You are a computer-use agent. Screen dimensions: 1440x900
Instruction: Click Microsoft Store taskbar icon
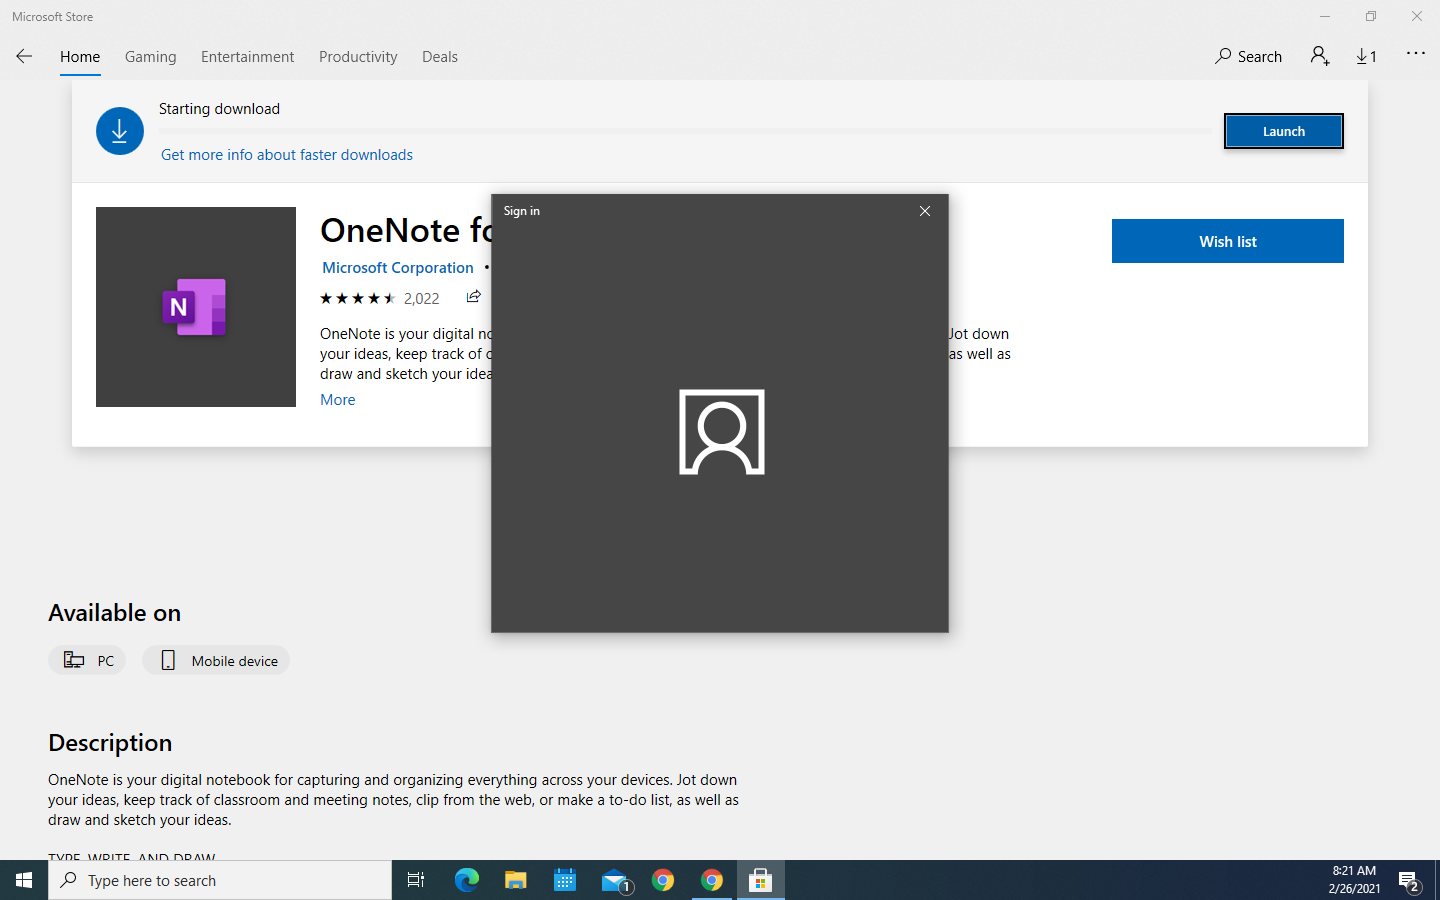761,880
